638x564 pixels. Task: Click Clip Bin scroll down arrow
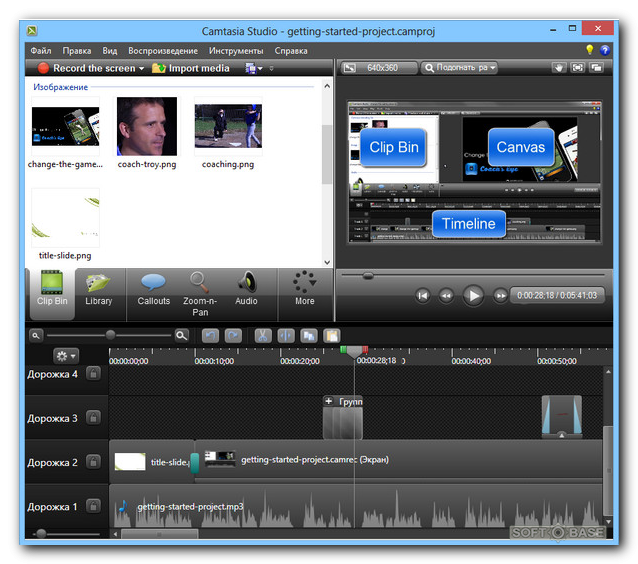(x=327, y=262)
